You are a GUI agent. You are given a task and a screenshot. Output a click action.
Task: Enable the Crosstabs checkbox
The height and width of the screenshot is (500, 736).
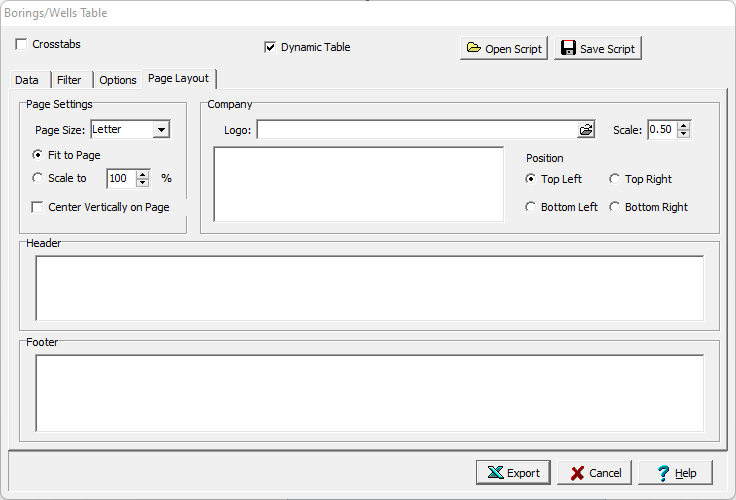point(22,45)
